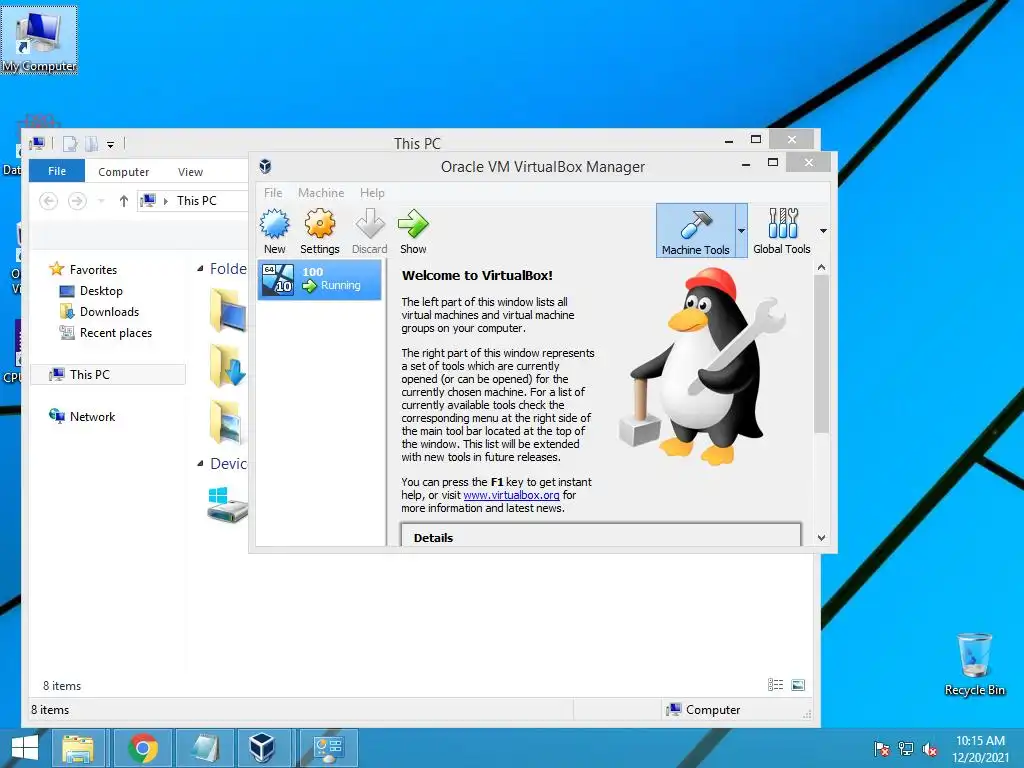Click the Pictures folder icon in This PC
The width and height of the screenshot is (1024, 768).
(x=227, y=422)
